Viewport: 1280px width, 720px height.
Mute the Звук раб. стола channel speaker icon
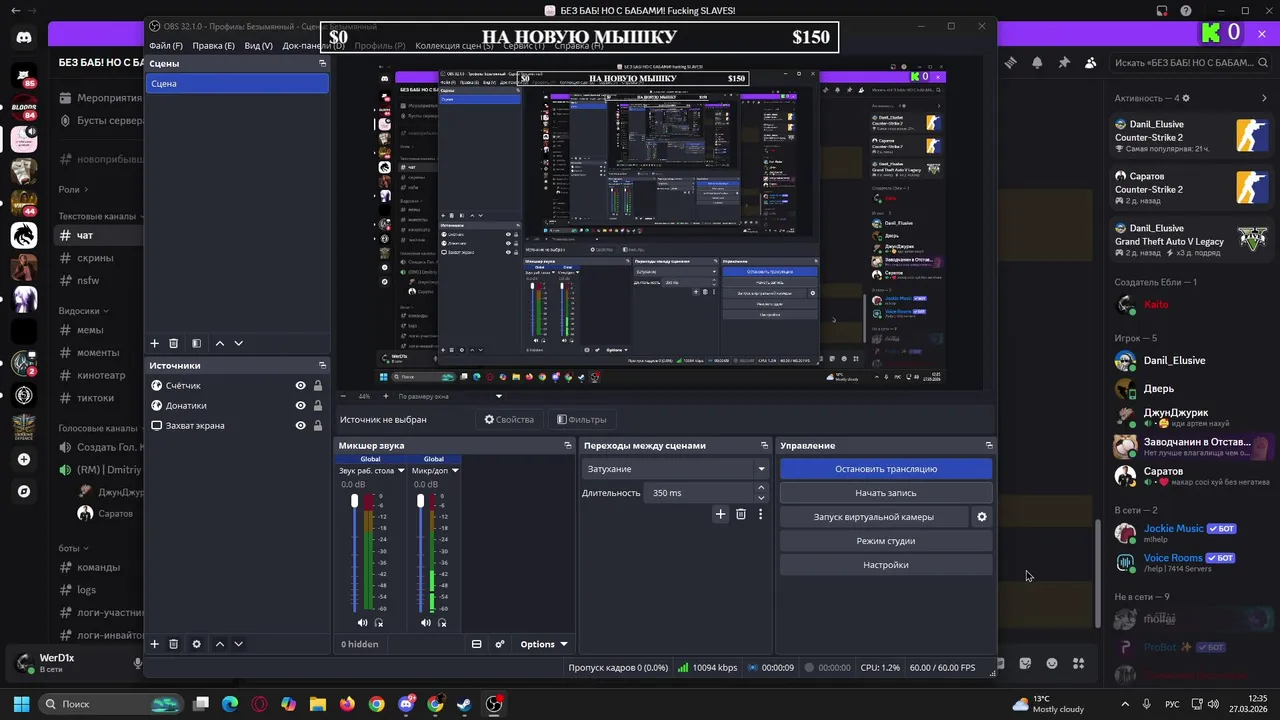click(362, 623)
